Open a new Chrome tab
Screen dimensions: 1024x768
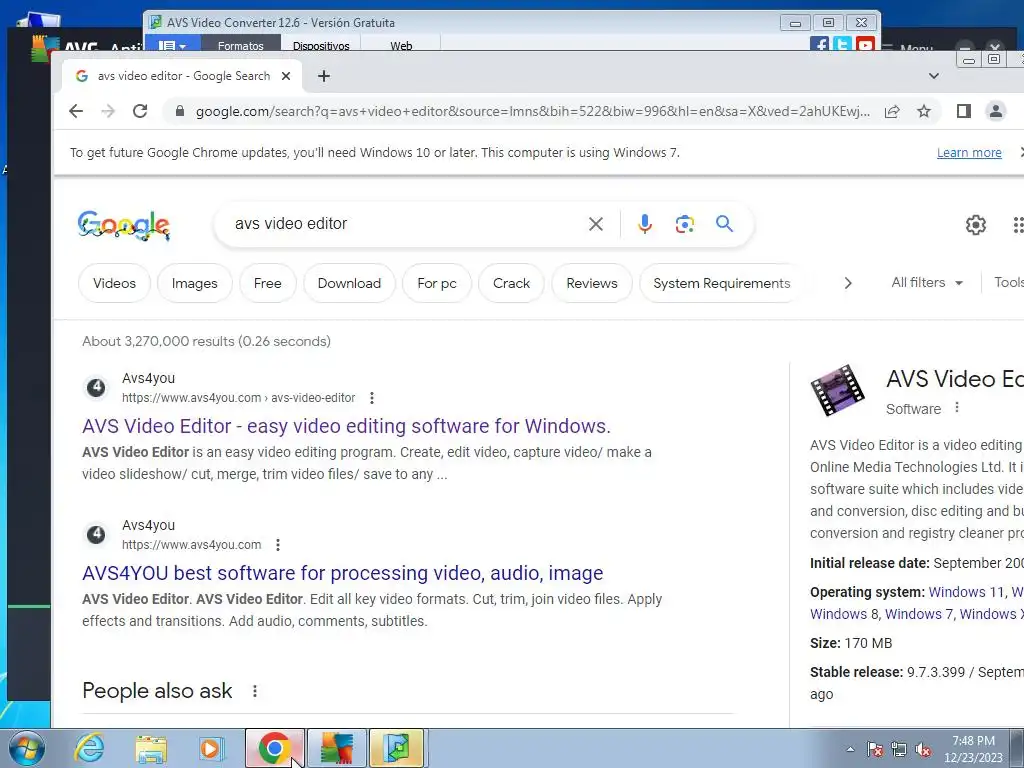pos(324,76)
